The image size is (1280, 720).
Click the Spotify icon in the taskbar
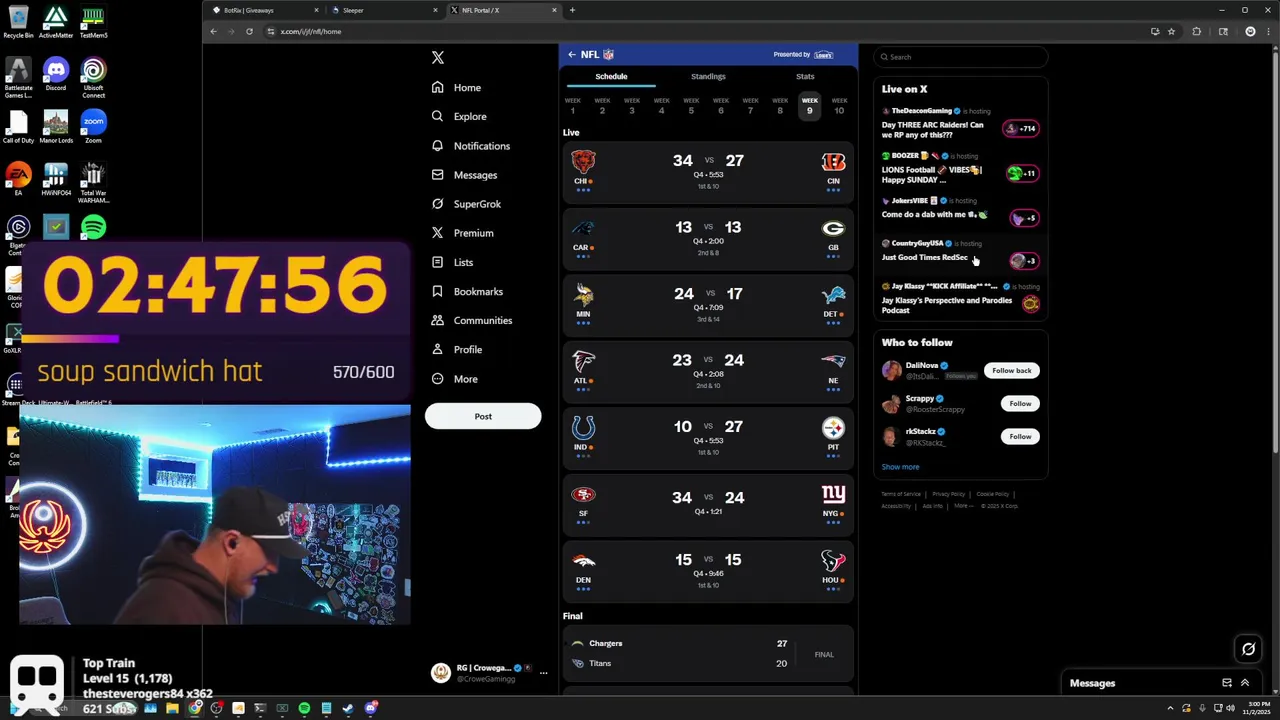pyautogui.click(x=304, y=709)
